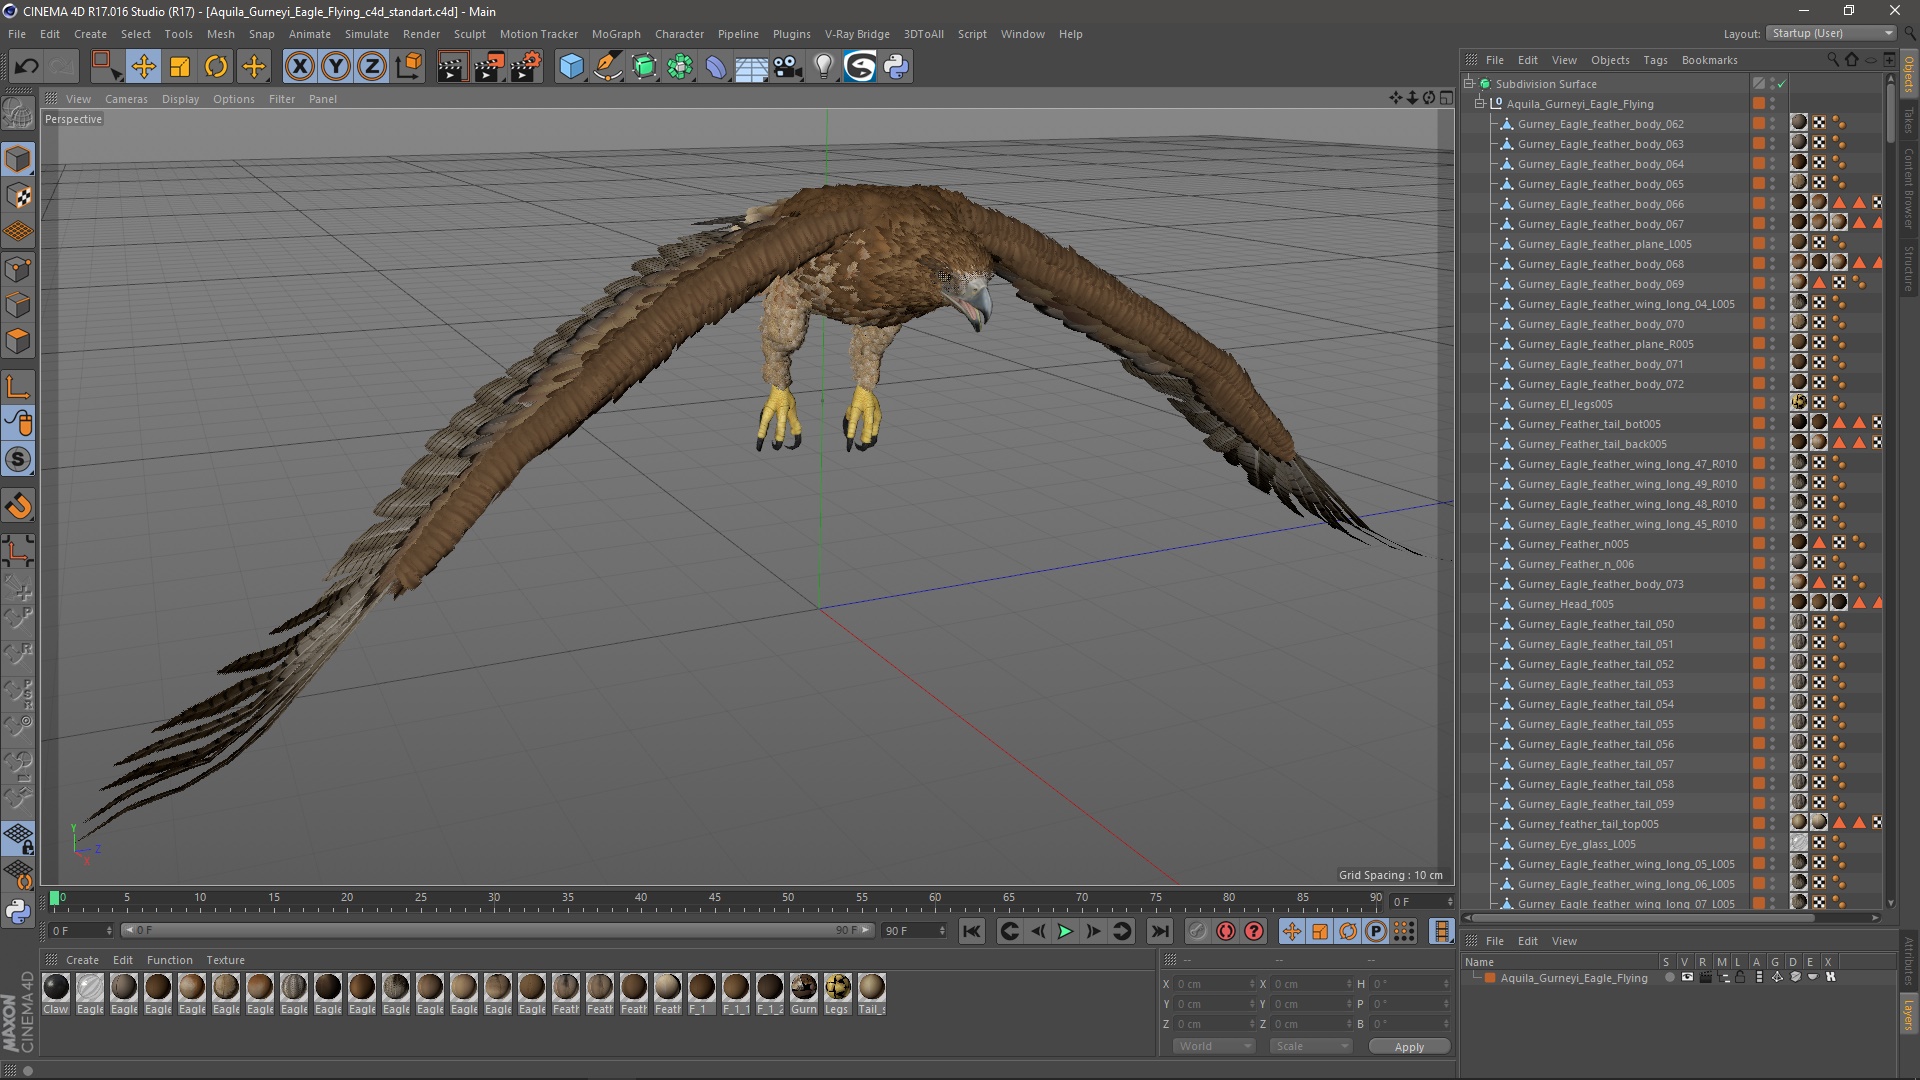1920x1080 pixels.
Task: Open the Layout dropdown Startup (User)
Action: pos(1831,33)
